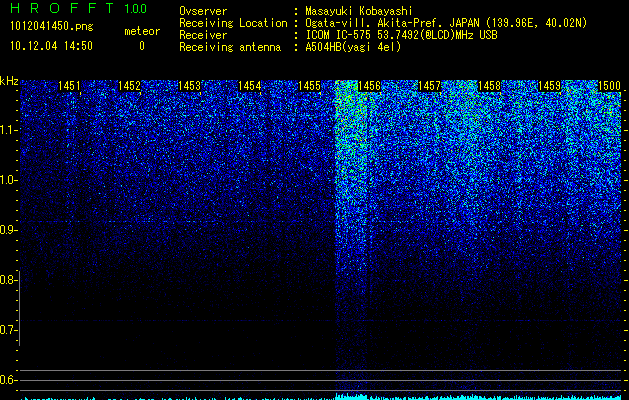
Task: Click the 1451 time marker
Action: click(x=69, y=86)
